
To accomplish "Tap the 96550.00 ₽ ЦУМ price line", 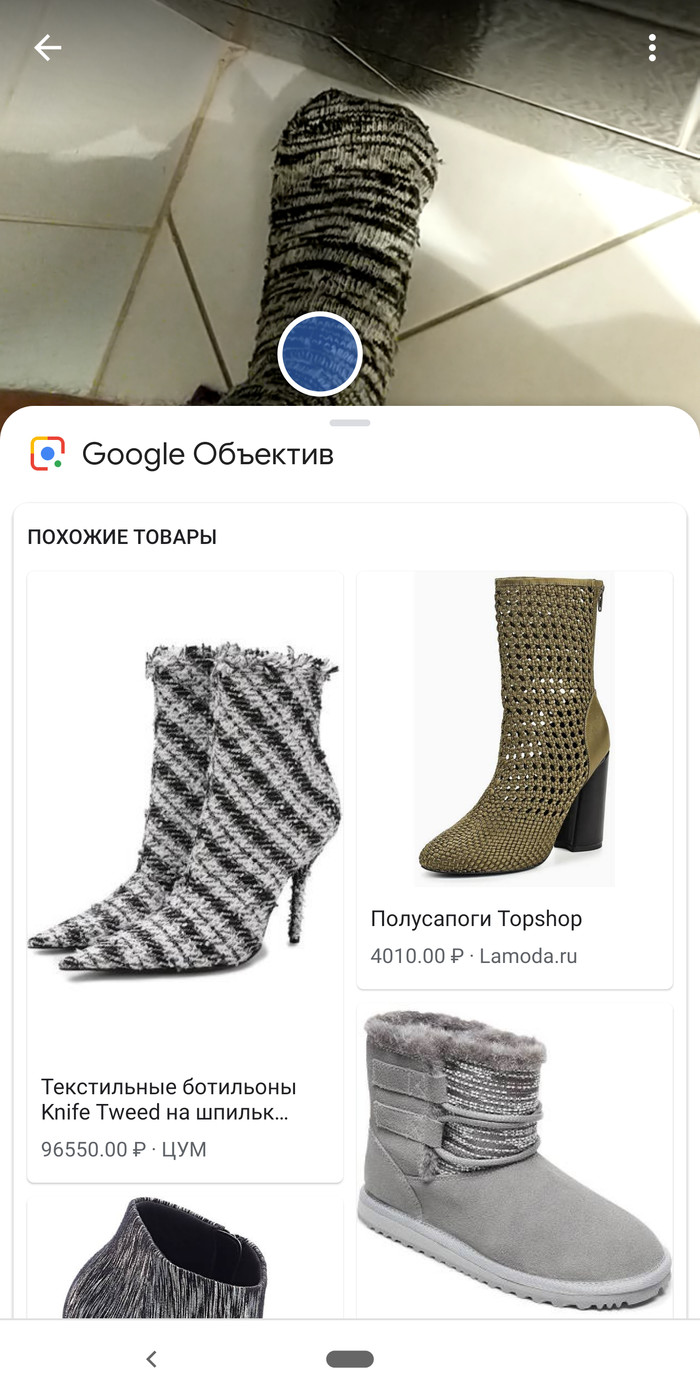I will tap(124, 1150).
